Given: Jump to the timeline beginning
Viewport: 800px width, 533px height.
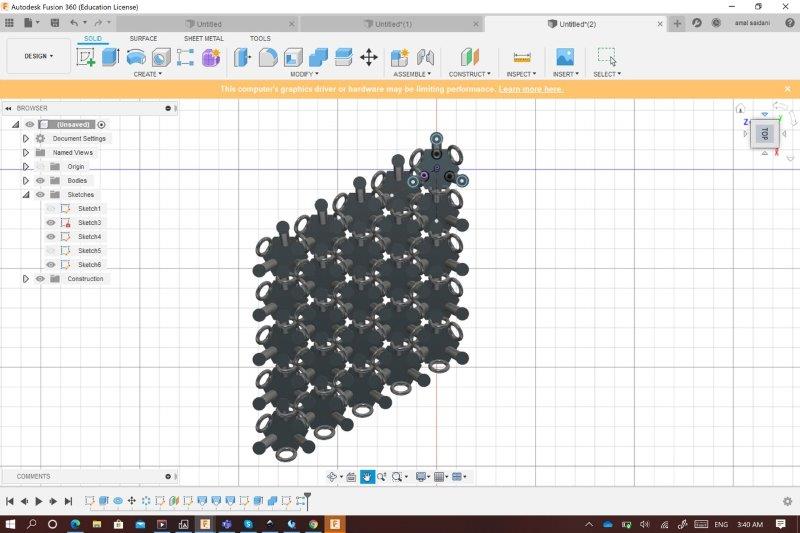Looking at the screenshot, I should coord(10,501).
